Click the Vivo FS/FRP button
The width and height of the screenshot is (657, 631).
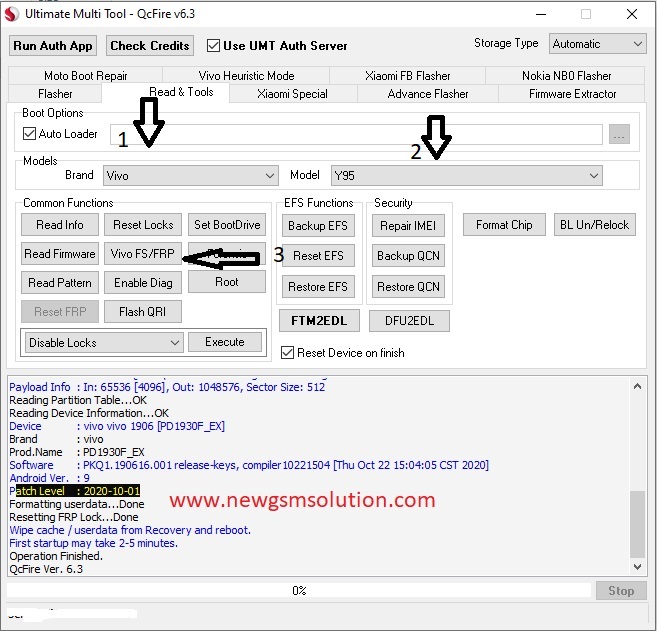pos(143,253)
